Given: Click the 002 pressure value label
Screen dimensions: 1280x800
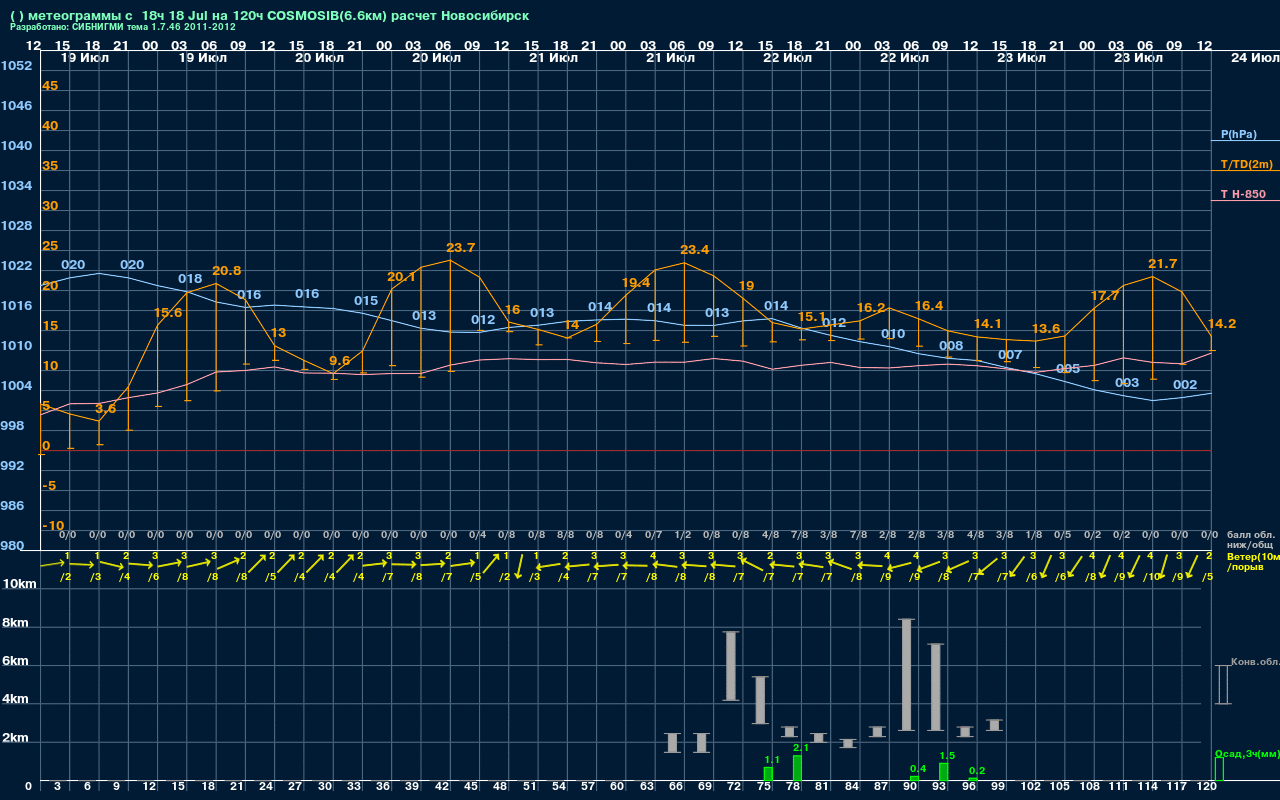Looking at the screenshot, I should pos(1185,384).
